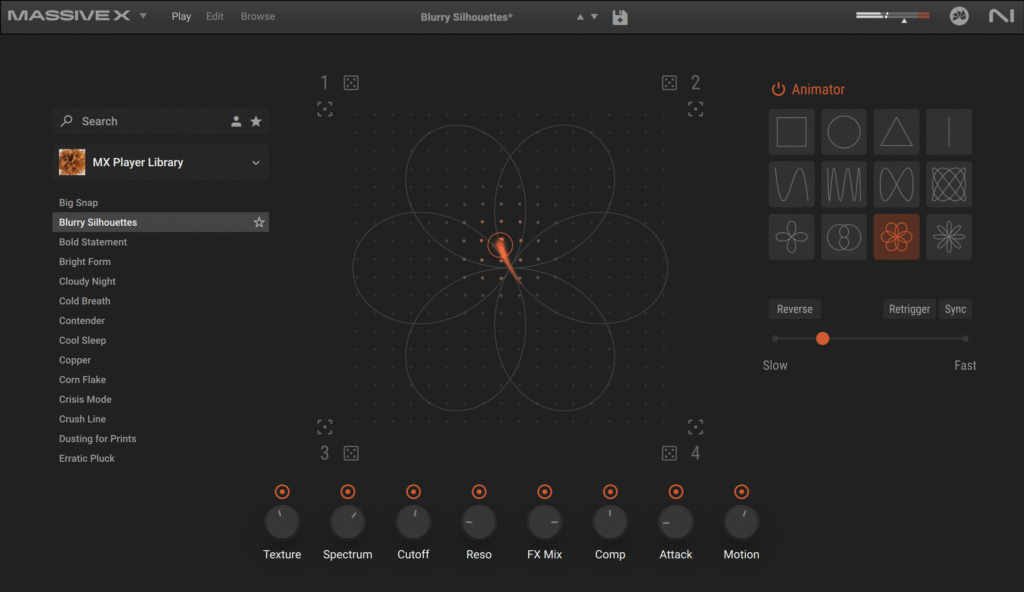Image resolution: width=1024 pixels, height=592 pixels.
Task: Toggle FX Mix macro assignment ring
Action: 545,491
